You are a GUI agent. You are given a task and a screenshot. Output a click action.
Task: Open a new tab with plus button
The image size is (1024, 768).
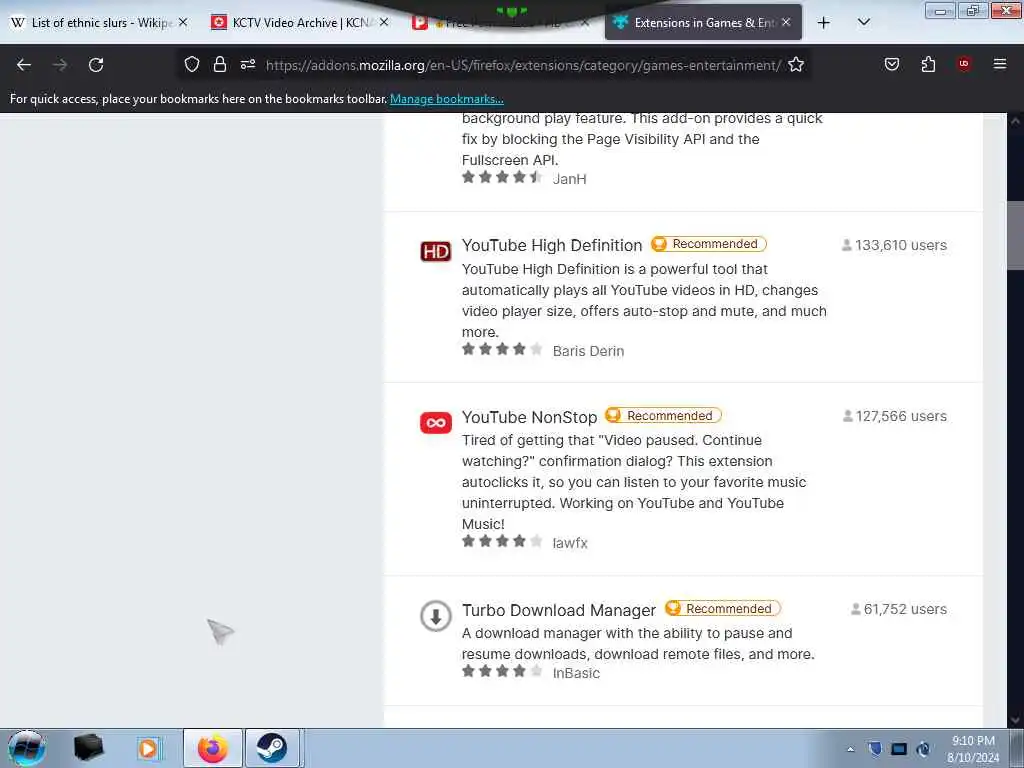point(824,23)
